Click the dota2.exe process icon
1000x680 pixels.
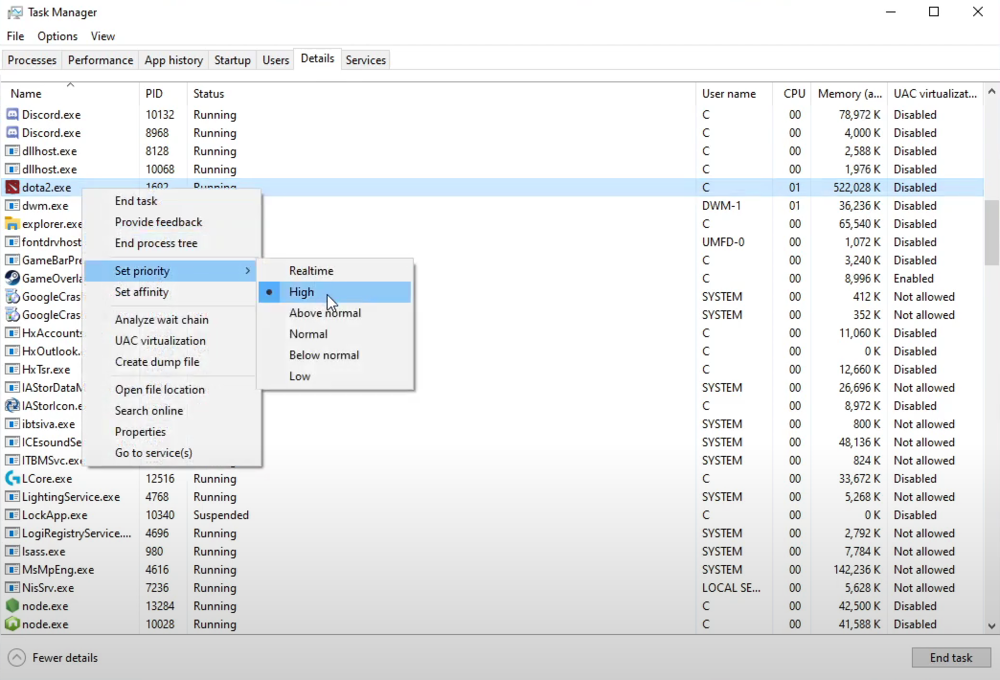(x=13, y=188)
